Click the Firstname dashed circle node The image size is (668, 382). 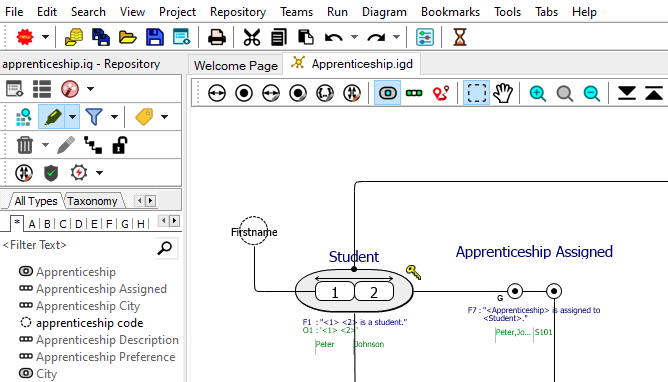[x=253, y=231]
